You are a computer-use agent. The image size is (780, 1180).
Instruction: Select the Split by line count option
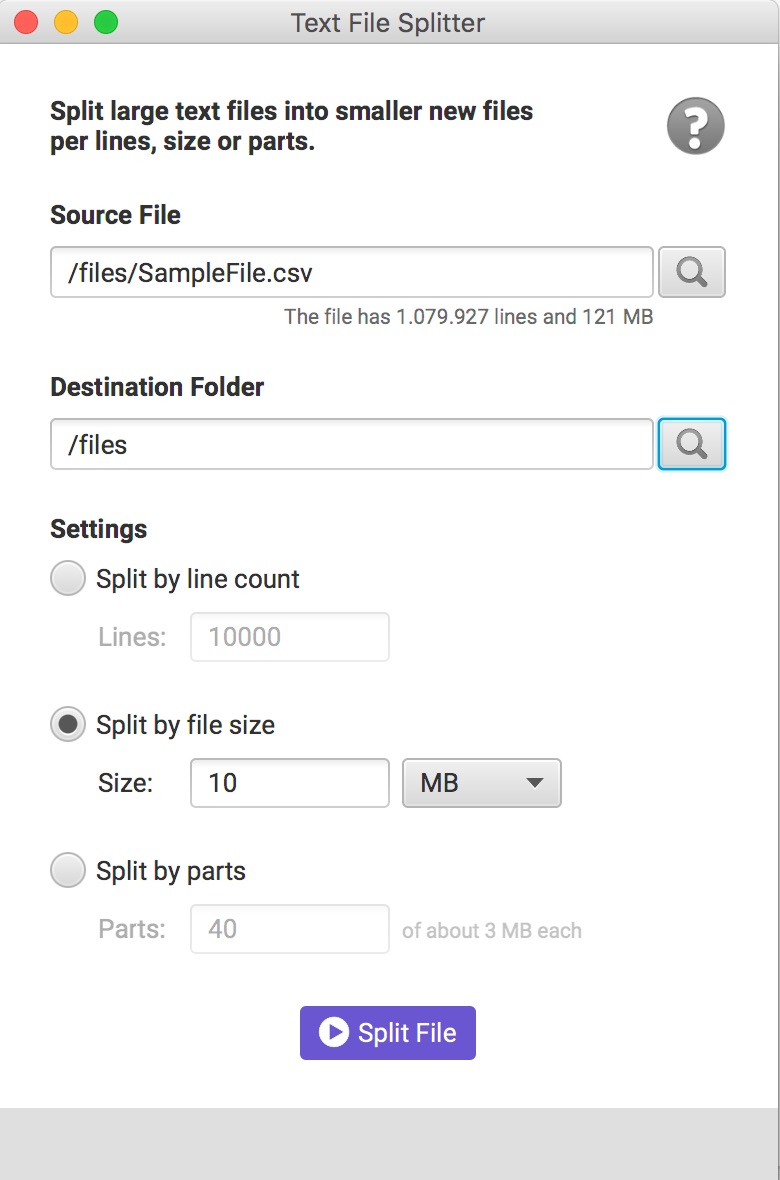pyautogui.click(x=68, y=579)
